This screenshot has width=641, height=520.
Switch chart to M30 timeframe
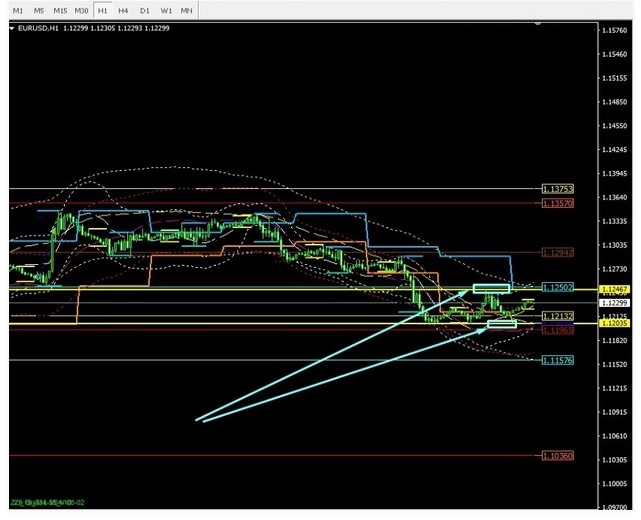(x=82, y=10)
